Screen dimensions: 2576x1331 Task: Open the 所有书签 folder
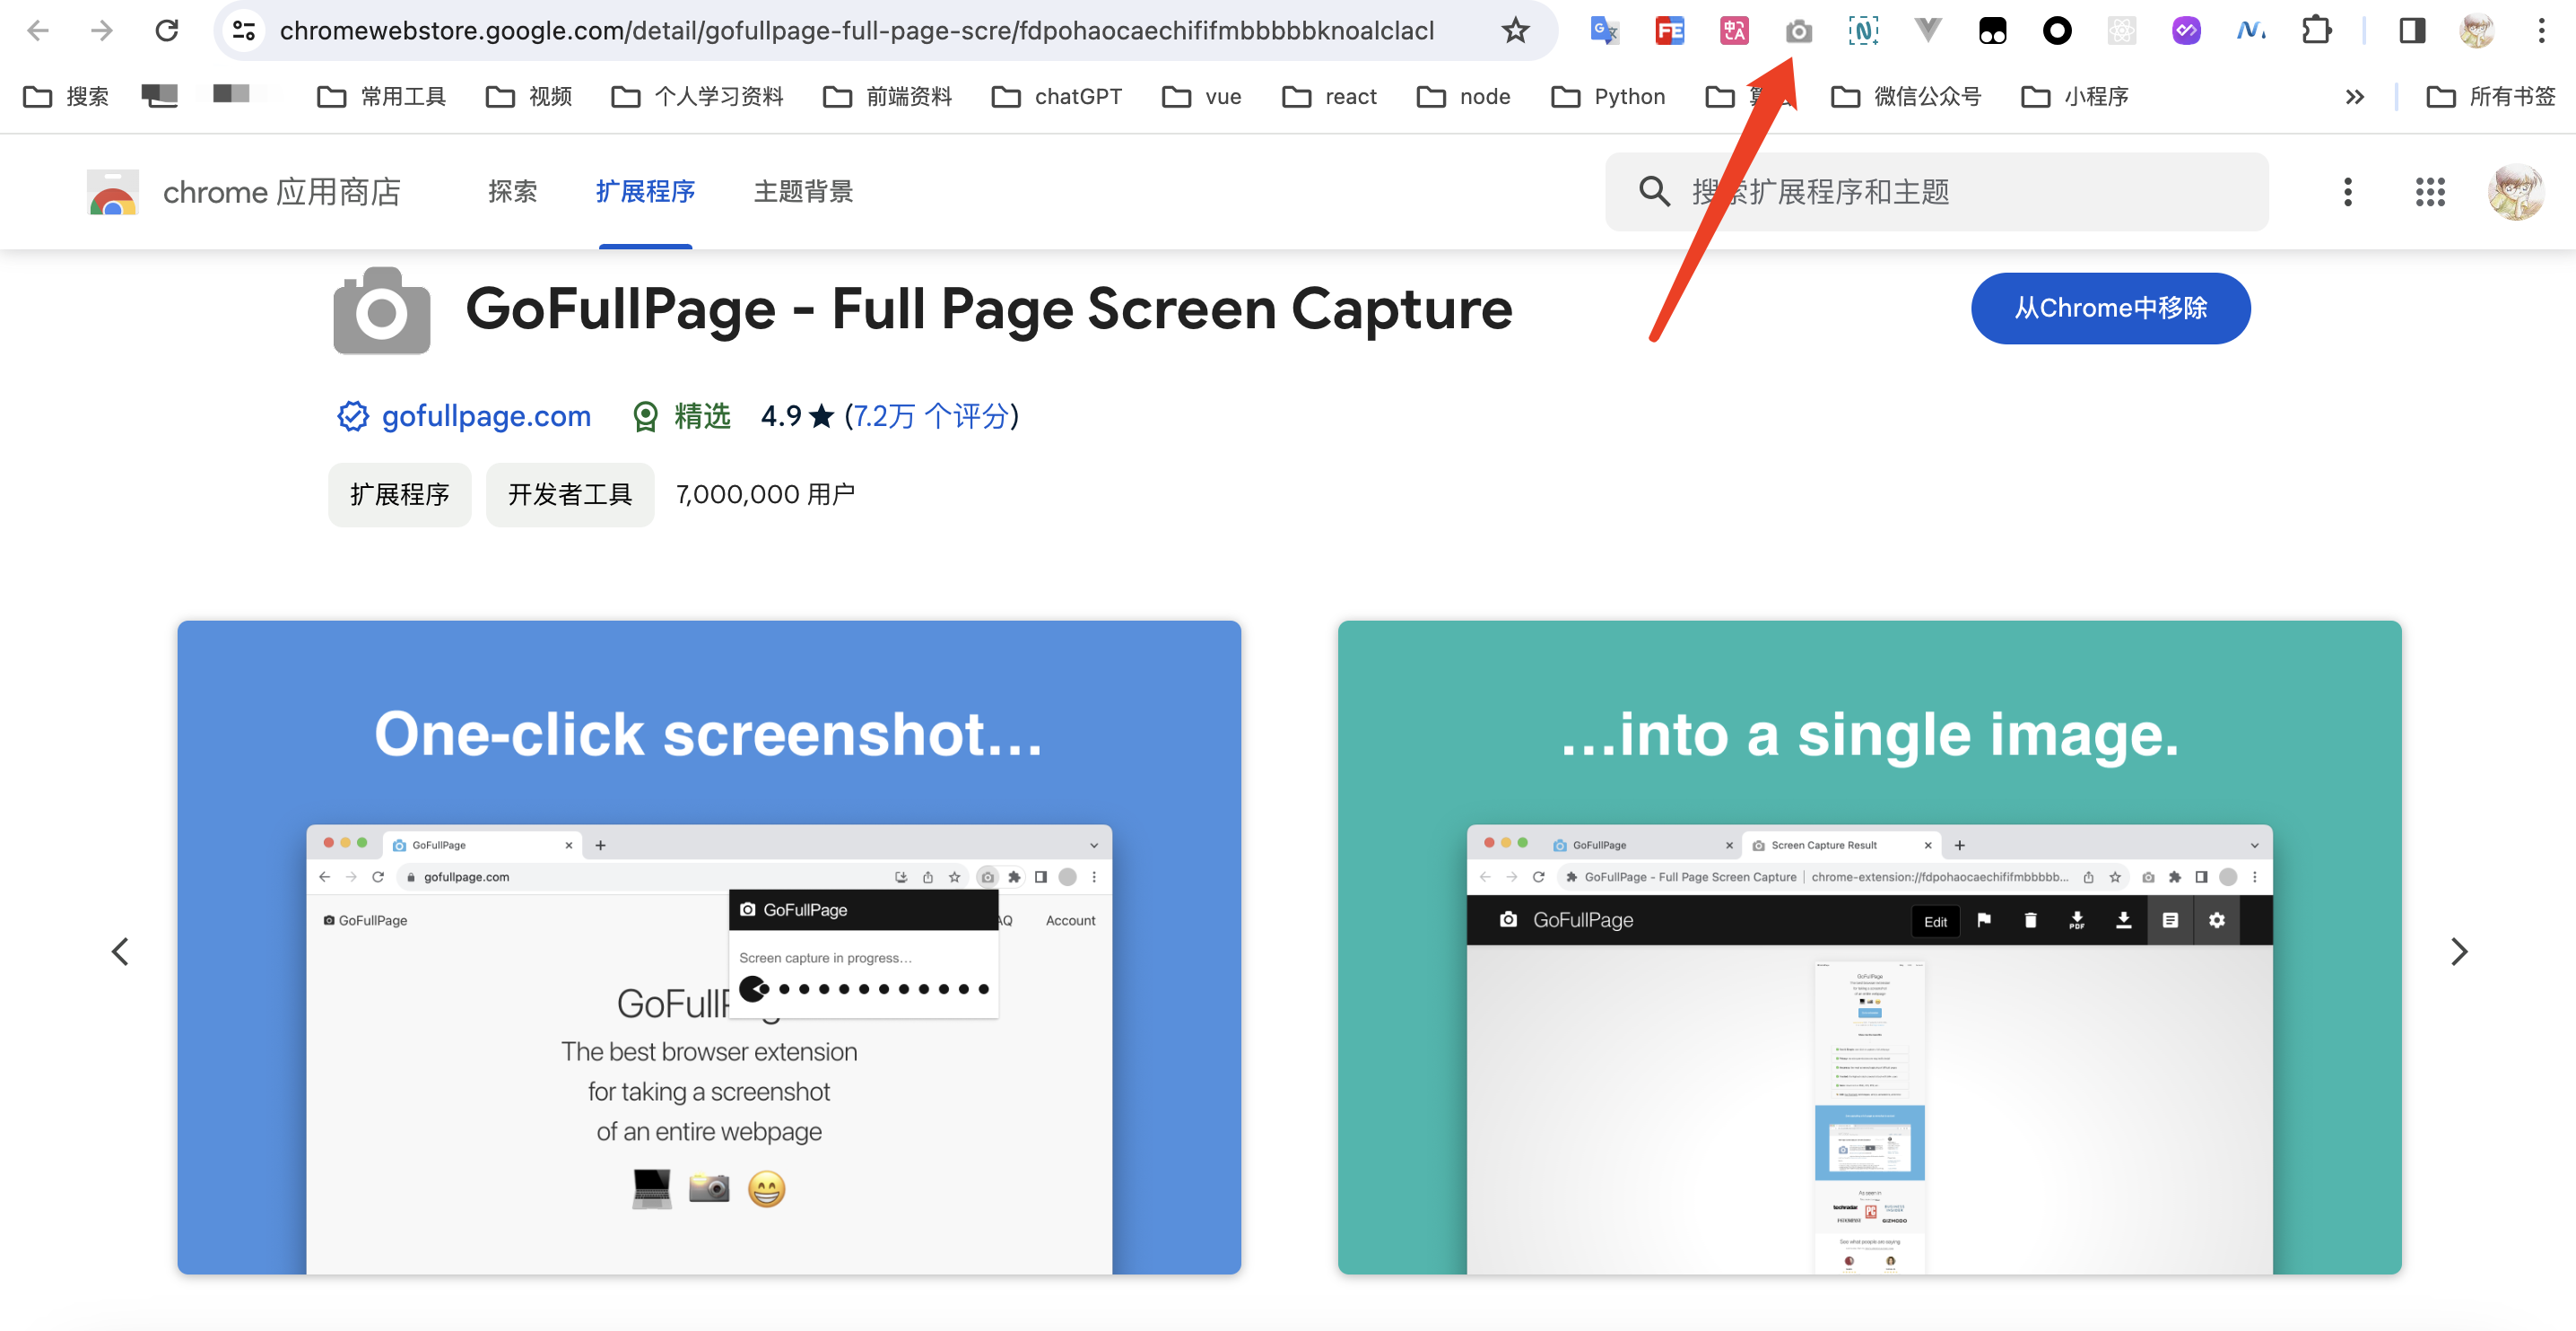pos(2492,96)
